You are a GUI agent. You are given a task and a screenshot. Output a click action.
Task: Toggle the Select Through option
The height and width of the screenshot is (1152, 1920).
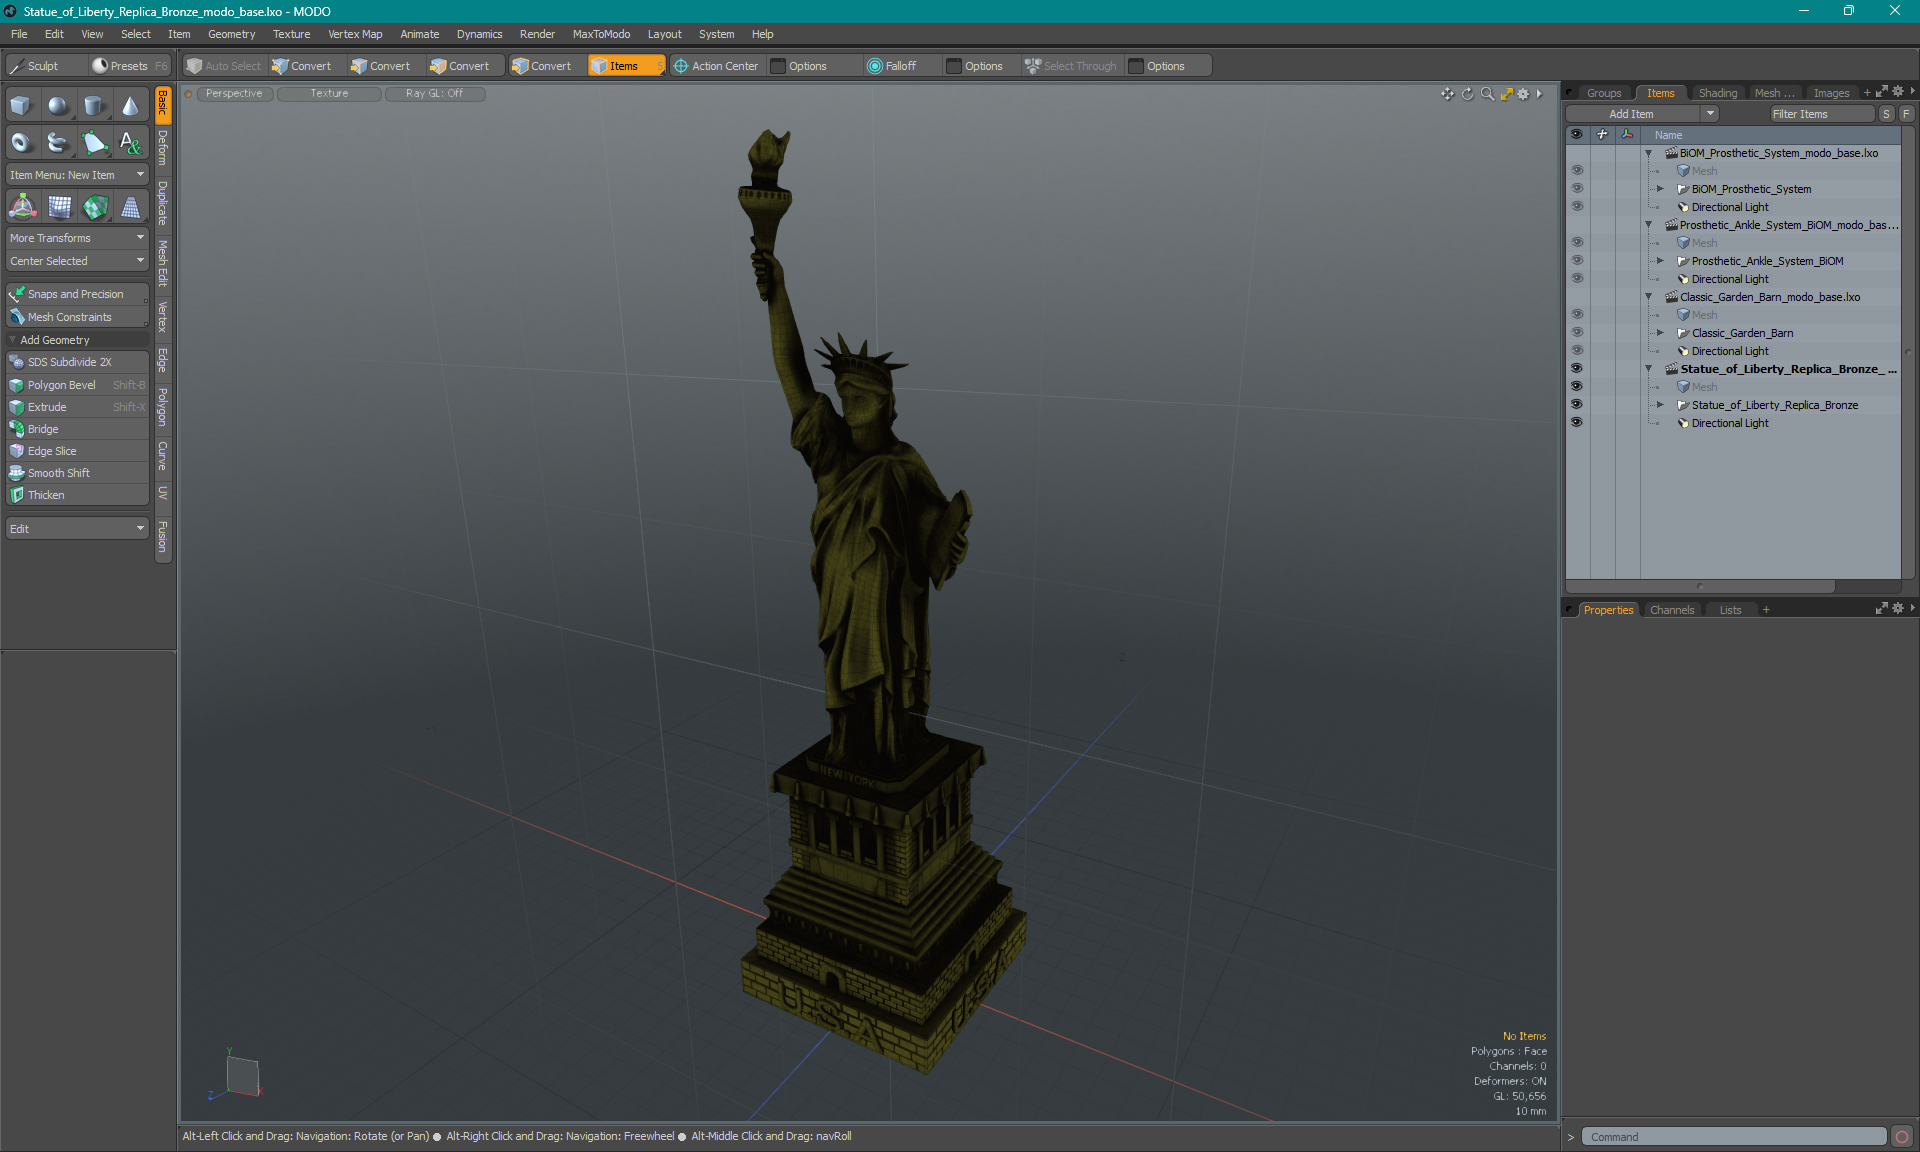[x=1071, y=66]
